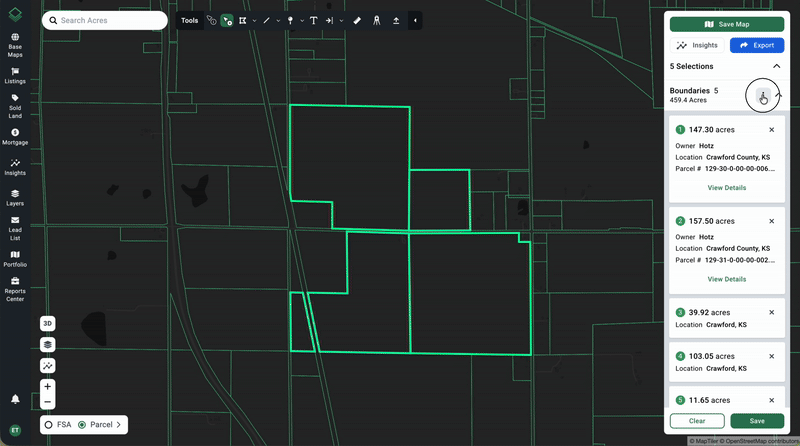Click the map layers stack button
The width and height of the screenshot is (800, 446).
pyautogui.click(x=48, y=344)
